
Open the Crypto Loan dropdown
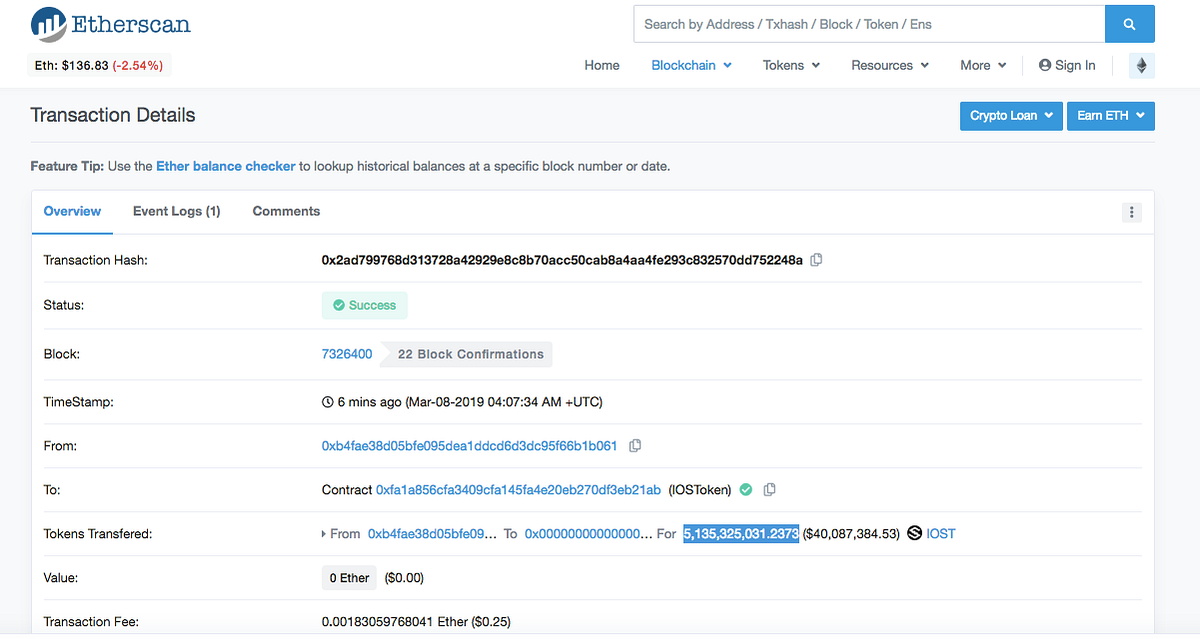pyautogui.click(x=1010, y=115)
